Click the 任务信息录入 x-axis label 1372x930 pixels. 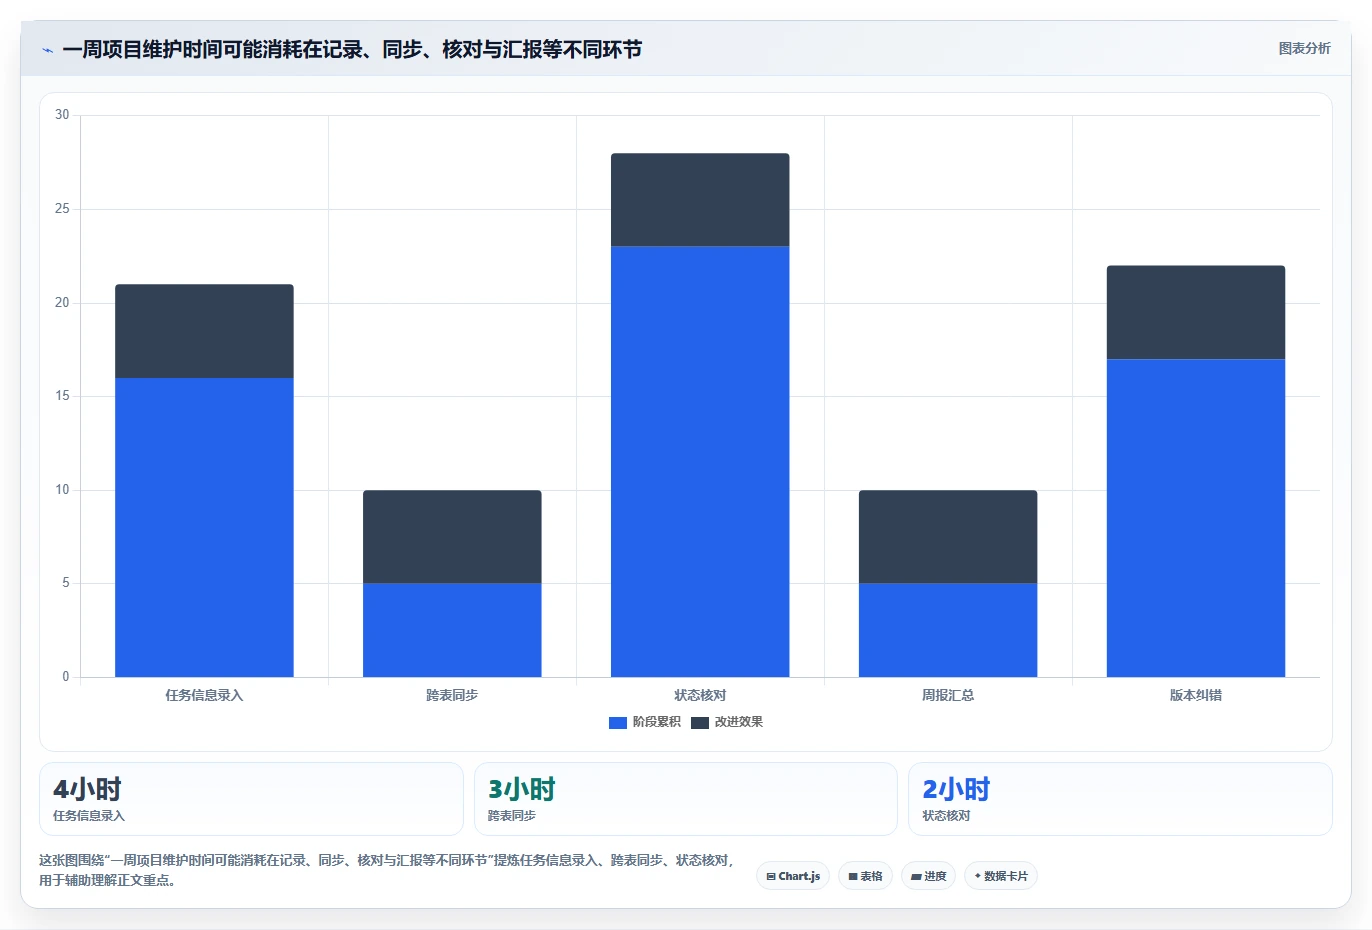pyautogui.click(x=204, y=695)
